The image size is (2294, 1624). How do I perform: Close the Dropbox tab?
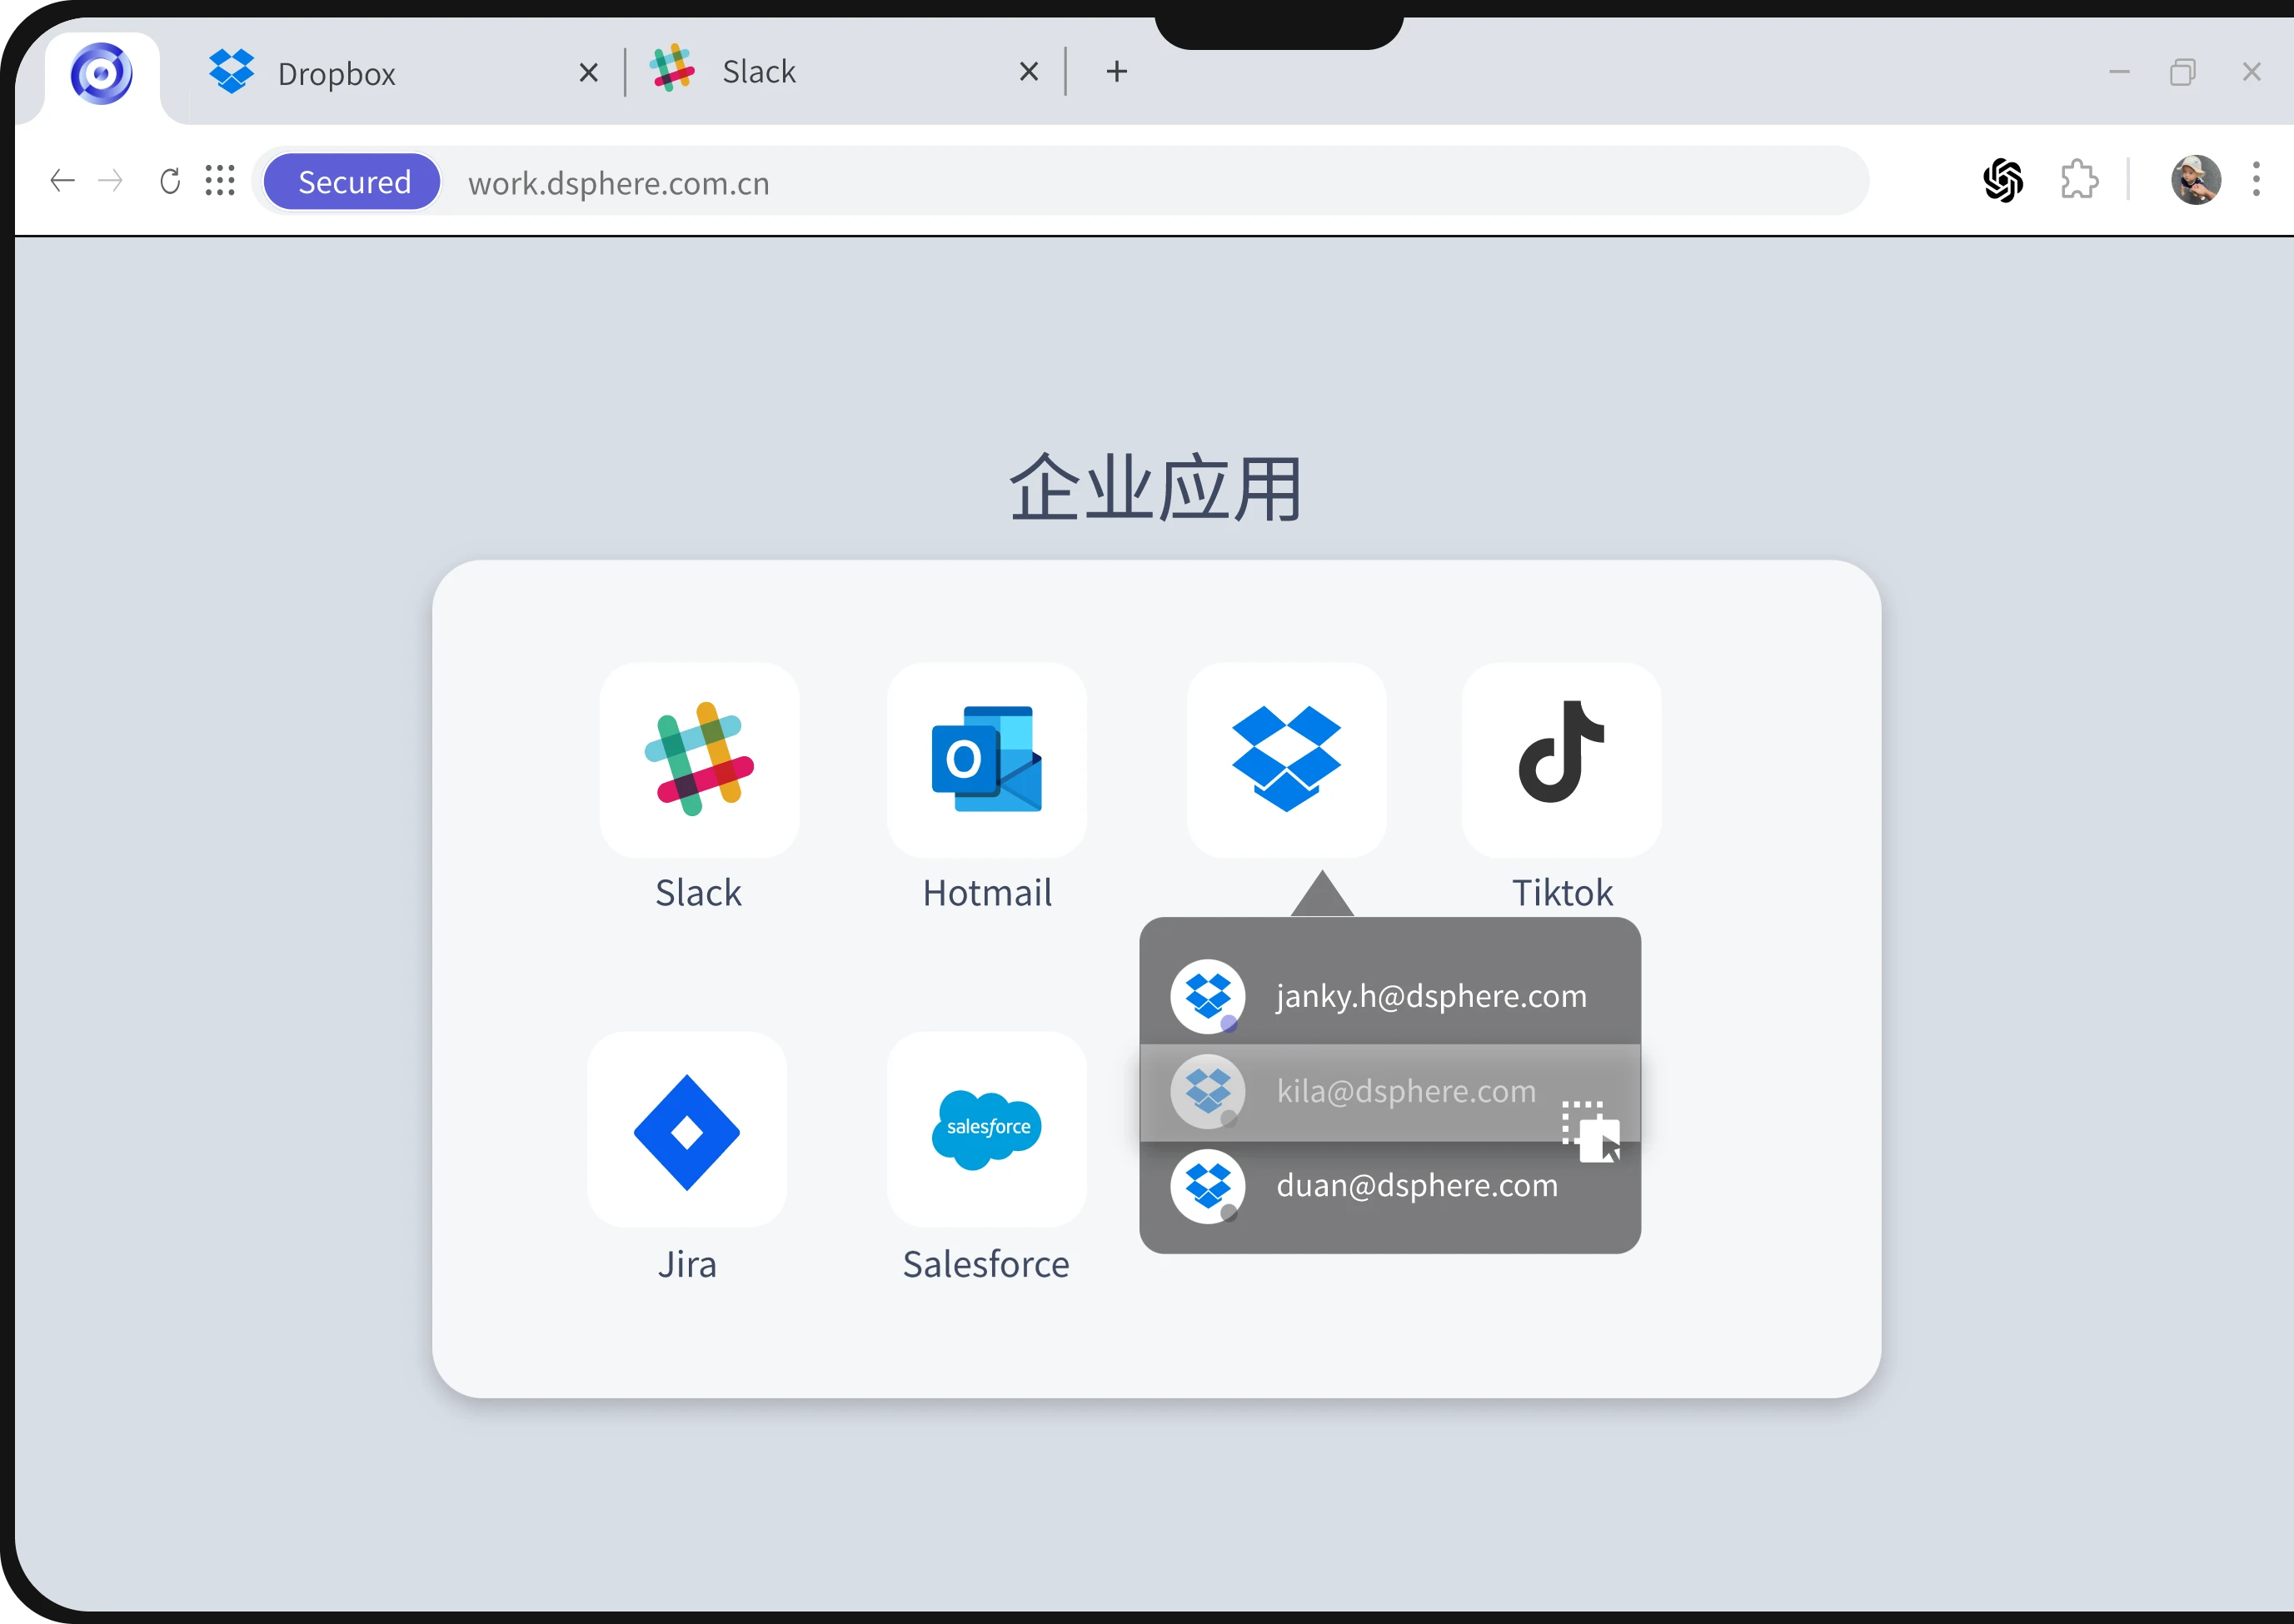pos(589,73)
